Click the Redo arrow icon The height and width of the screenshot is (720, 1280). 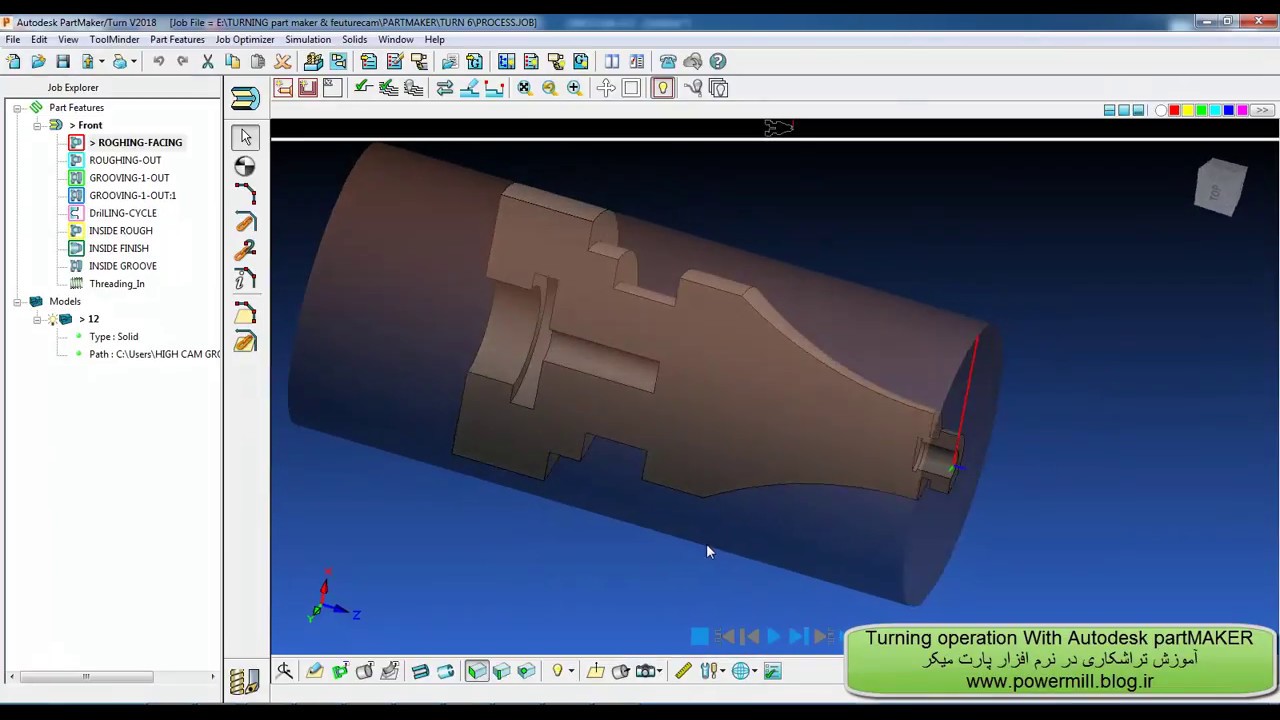tap(182, 62)
